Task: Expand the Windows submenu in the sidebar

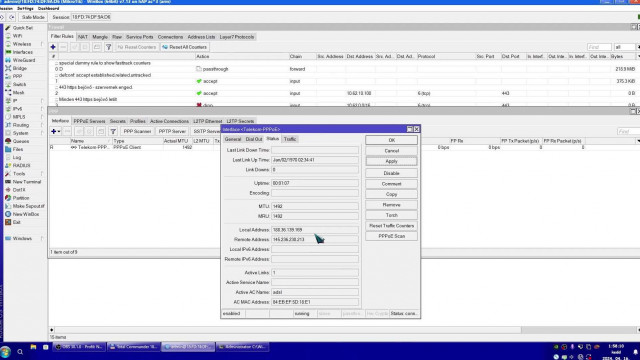Action: click(42, 238)
